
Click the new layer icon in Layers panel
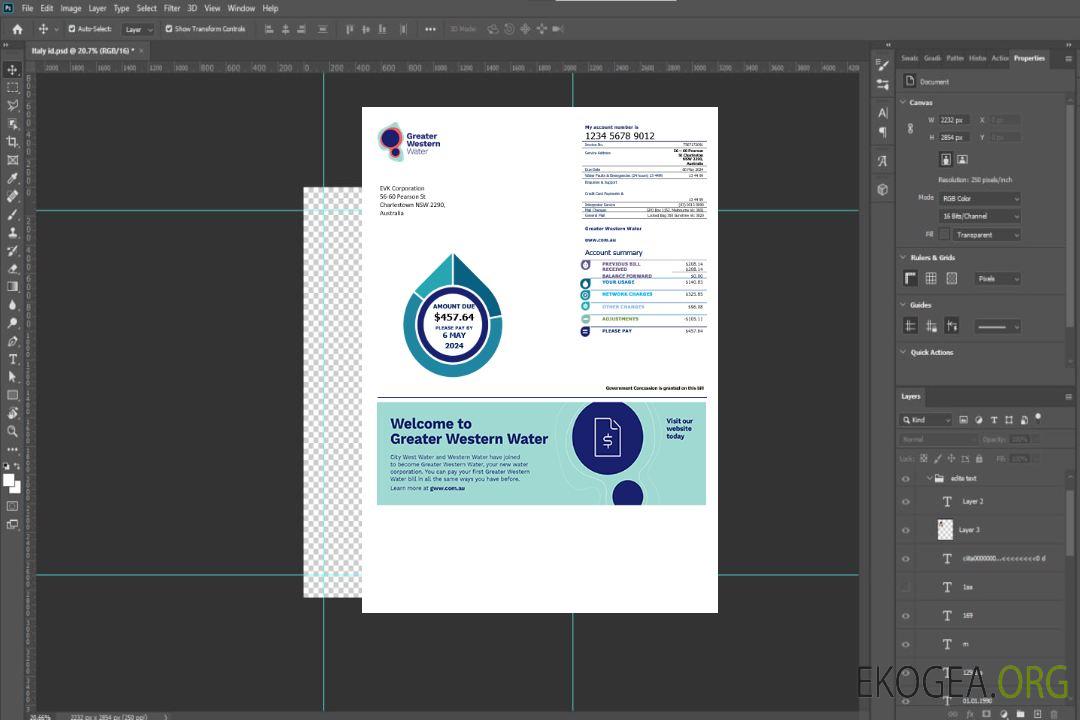(1037, 714)
